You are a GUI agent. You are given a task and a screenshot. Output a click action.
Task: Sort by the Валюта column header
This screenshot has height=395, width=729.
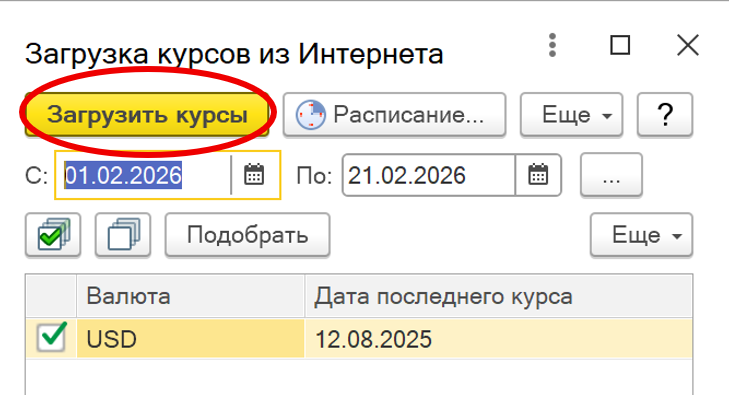coord(191,296)
